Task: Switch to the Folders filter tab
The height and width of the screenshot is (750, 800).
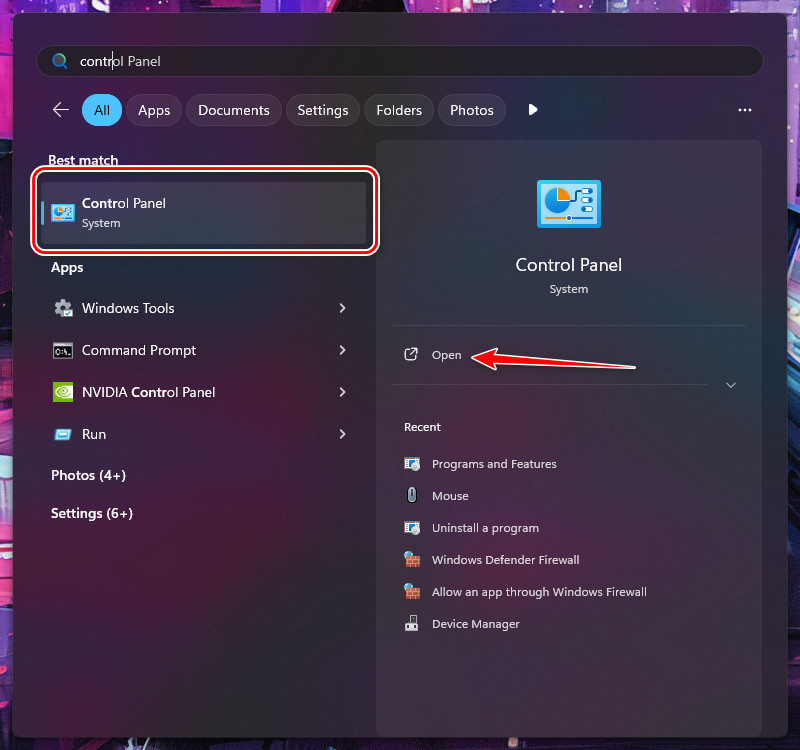Action: (399, 110)
